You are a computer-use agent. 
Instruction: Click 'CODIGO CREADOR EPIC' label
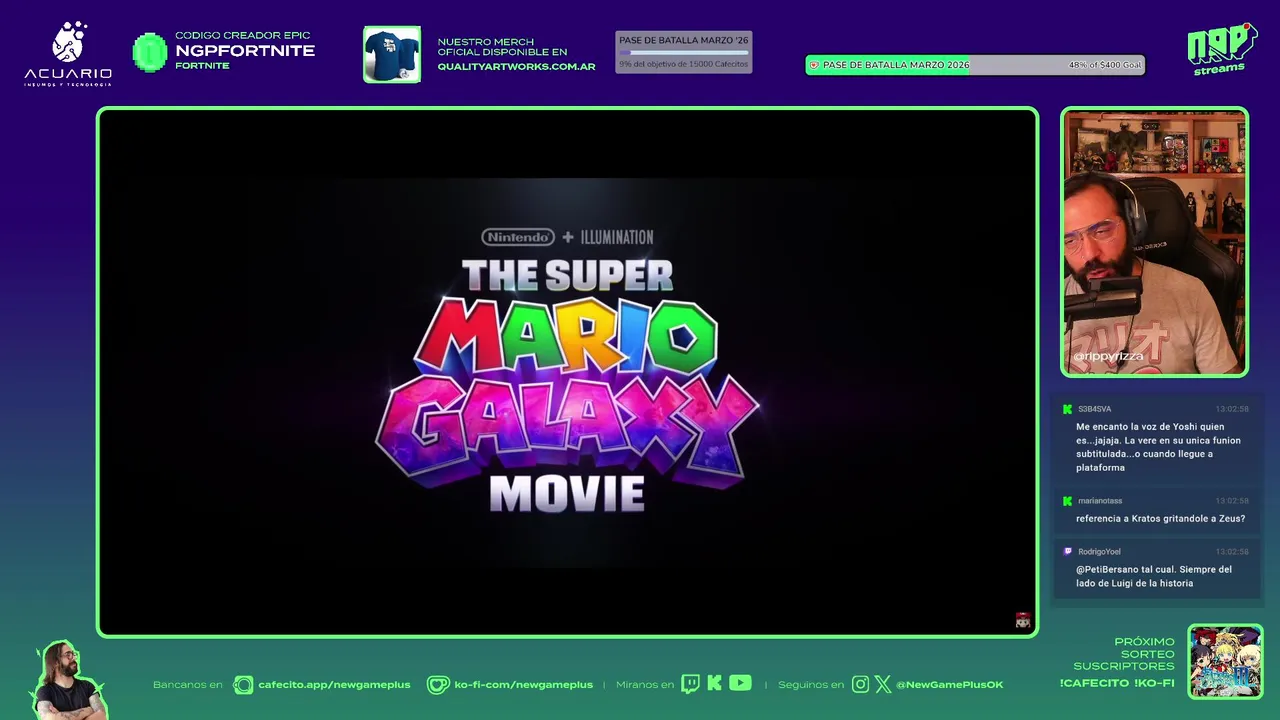click(x=243, y=36)
